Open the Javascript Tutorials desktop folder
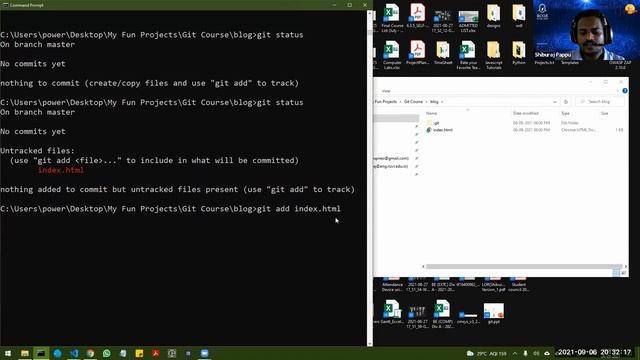The width and height of the screenshot is (640, 360). 493,55
